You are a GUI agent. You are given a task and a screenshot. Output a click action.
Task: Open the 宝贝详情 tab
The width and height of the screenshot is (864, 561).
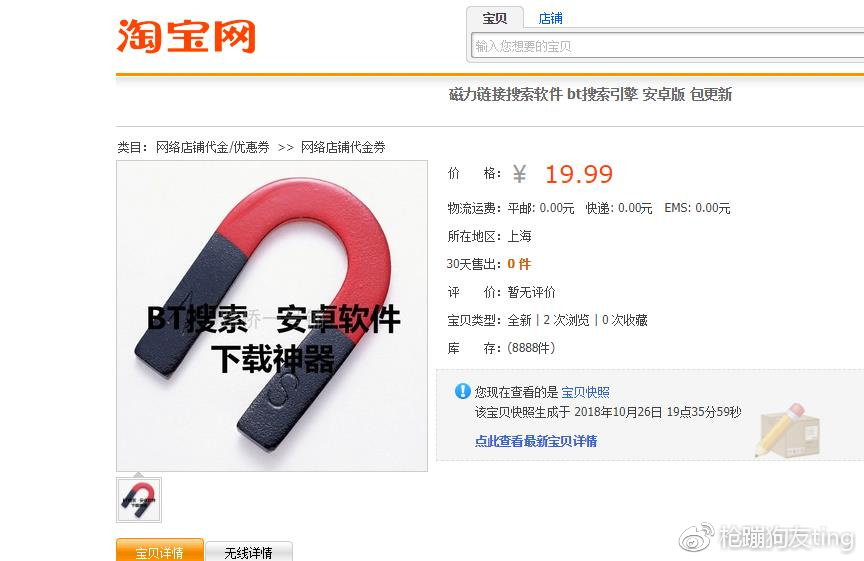point(160,552)
